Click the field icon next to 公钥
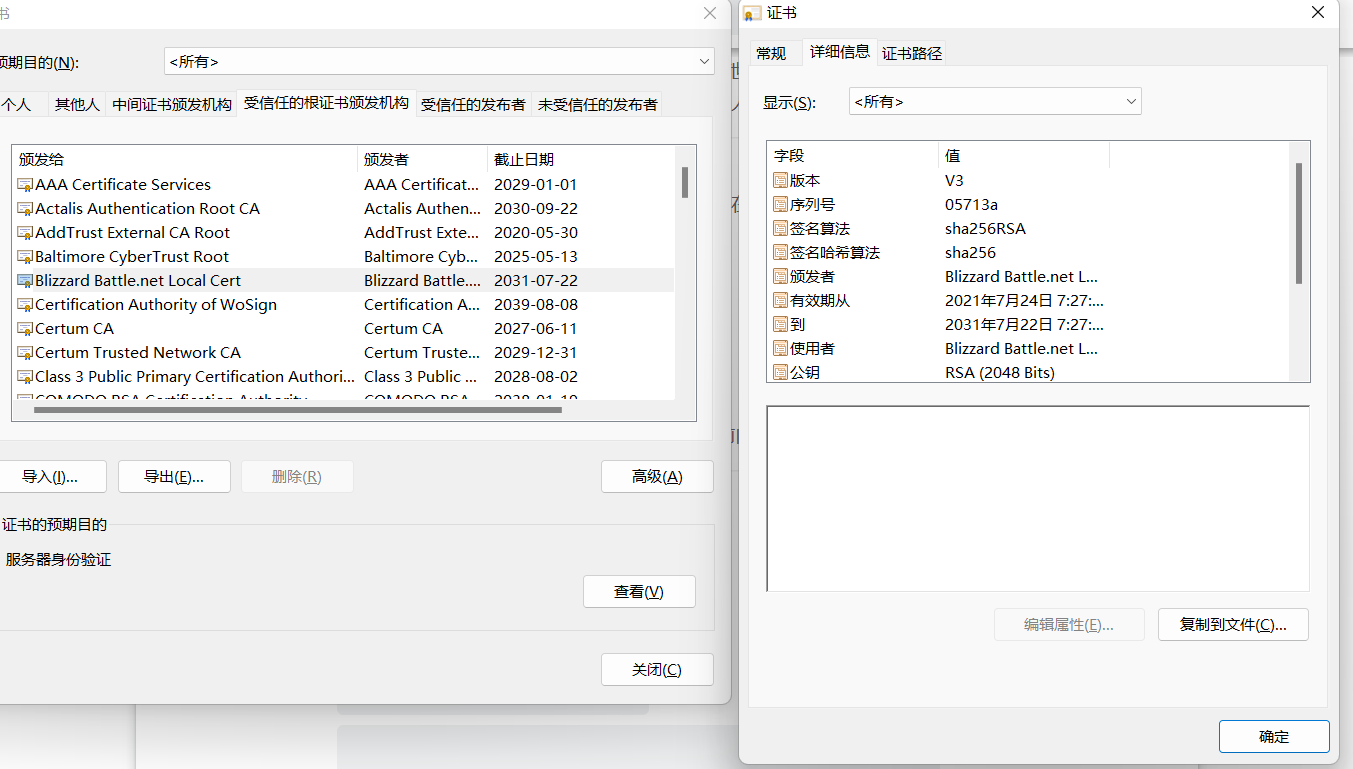The width and height of the screenshot is (1353, 769). 781,372
